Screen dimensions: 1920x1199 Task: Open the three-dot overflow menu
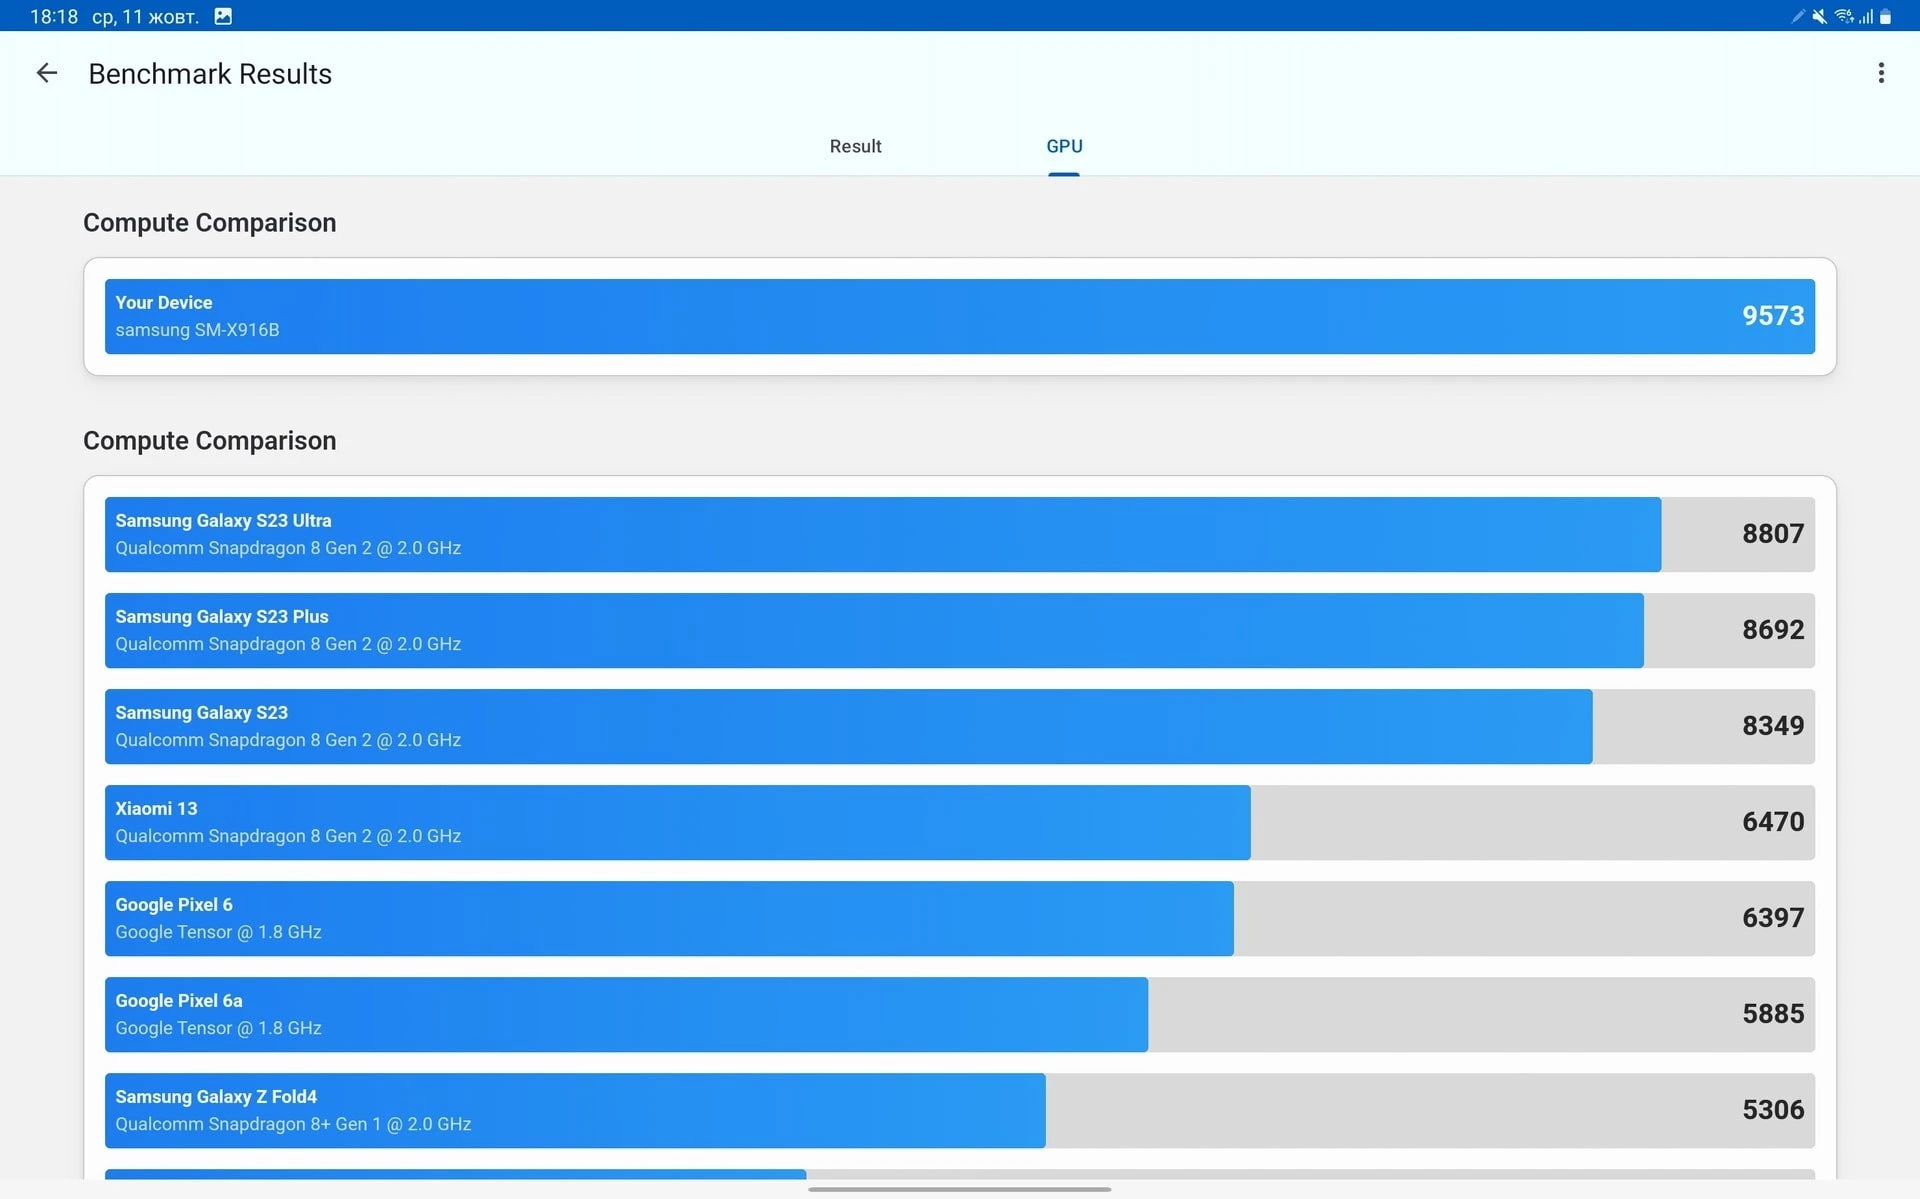(1881, 73)
